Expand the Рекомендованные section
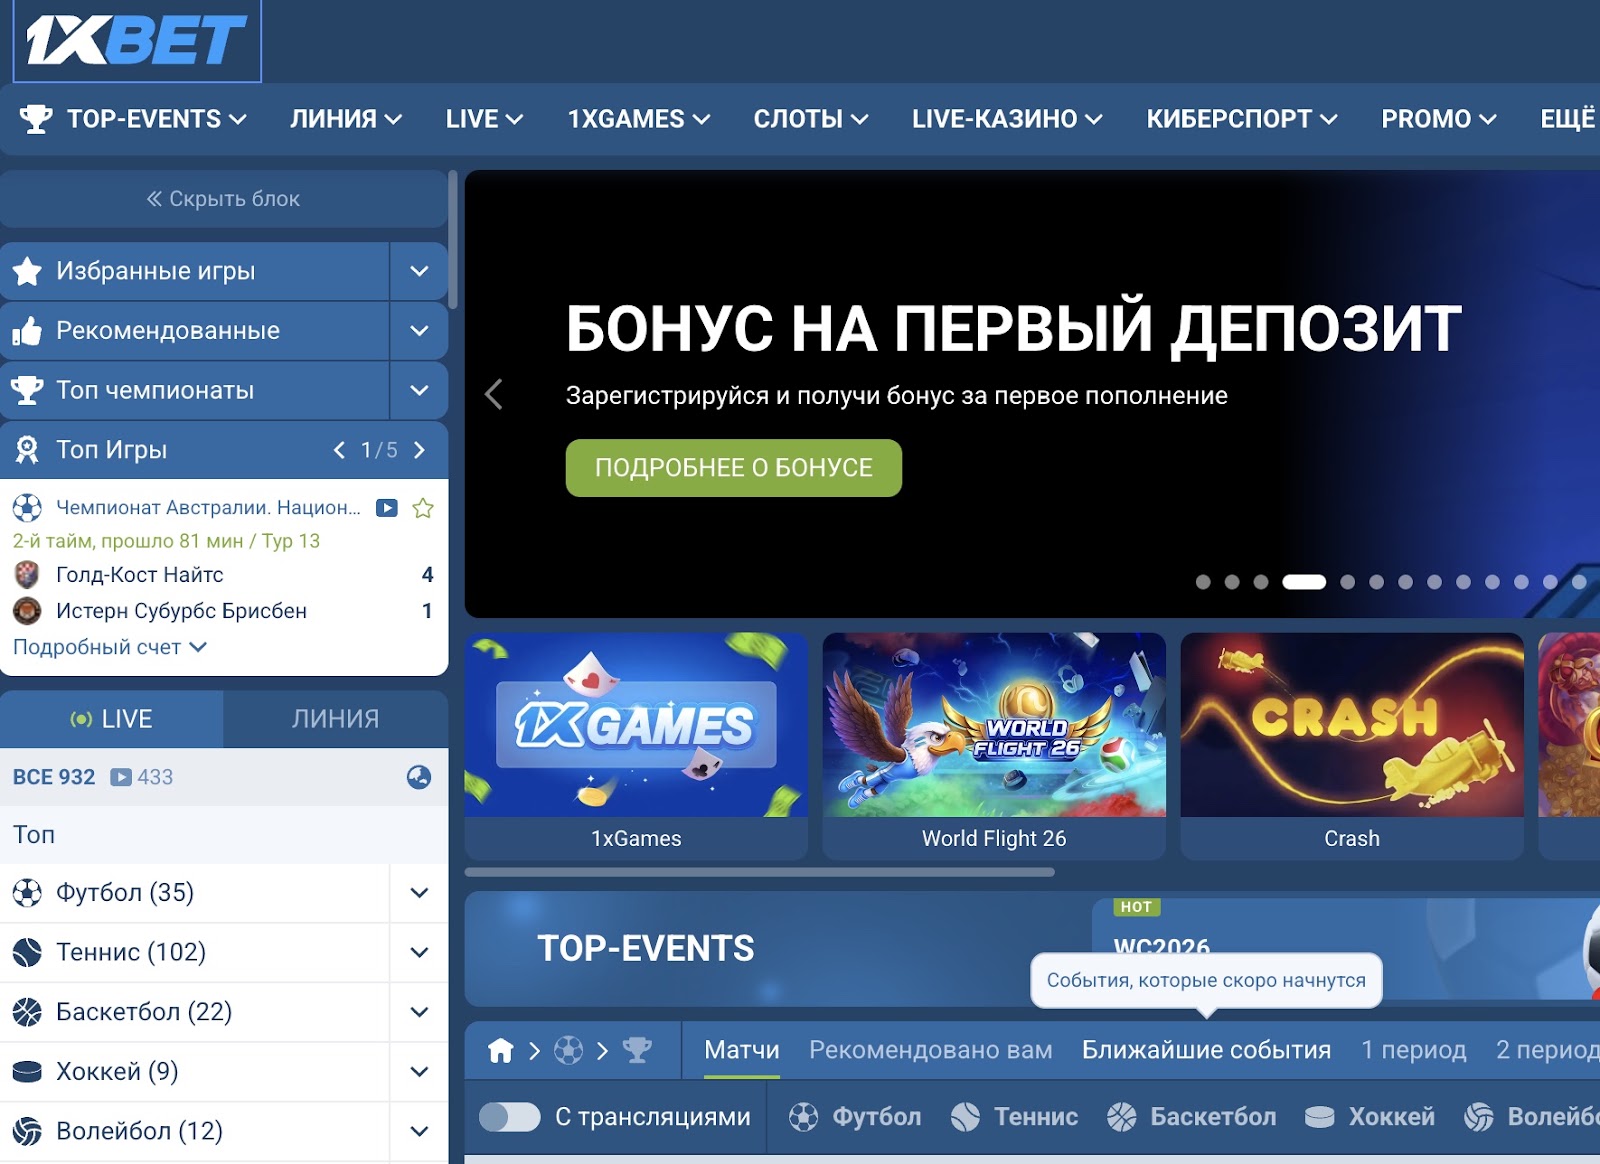This screenshot has height=1164, width=1600. [x=419, y=331]
